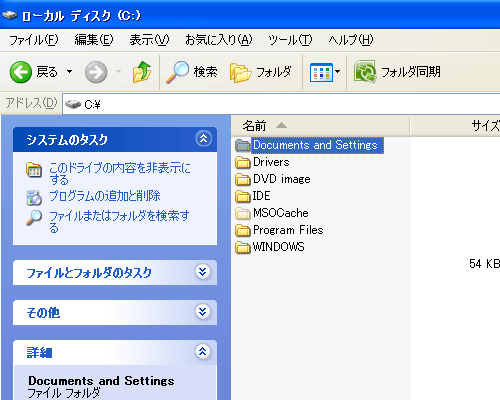Open the ツール(T) menu

290,40
